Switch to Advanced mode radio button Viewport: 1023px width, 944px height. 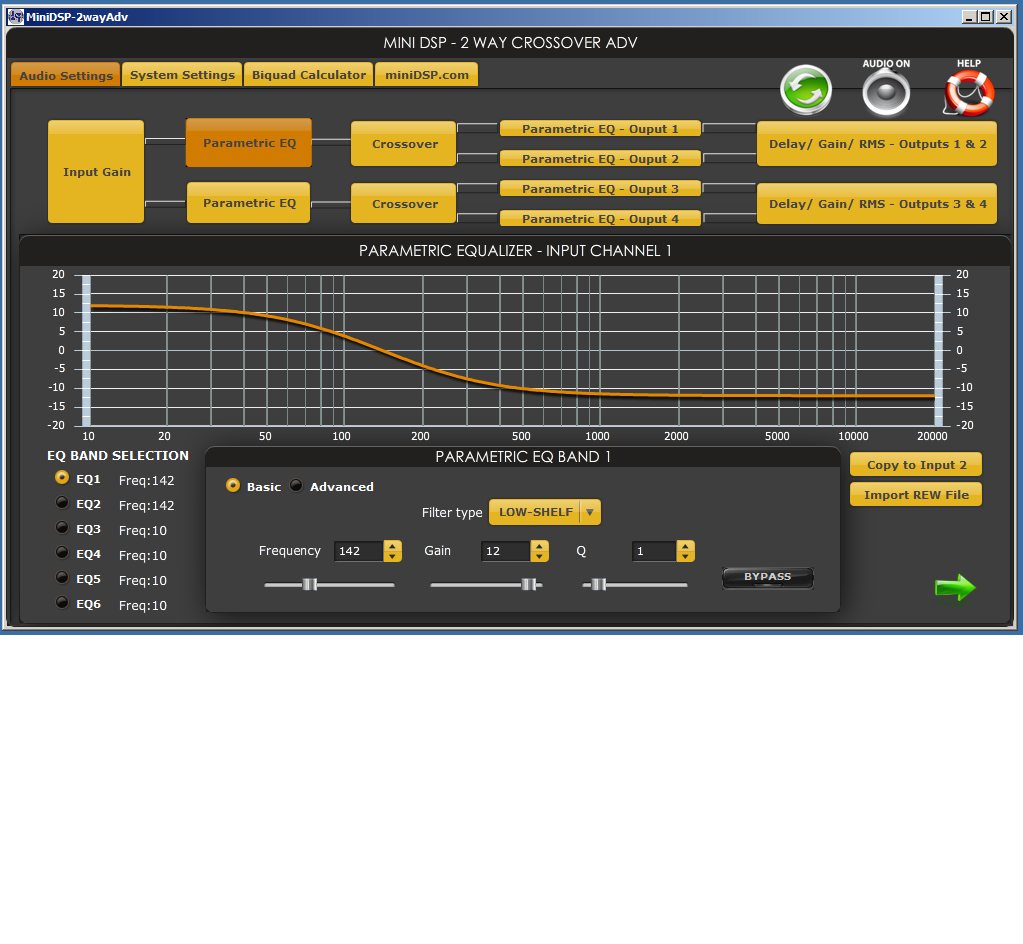pyautogui.click(x=296, y=485)
